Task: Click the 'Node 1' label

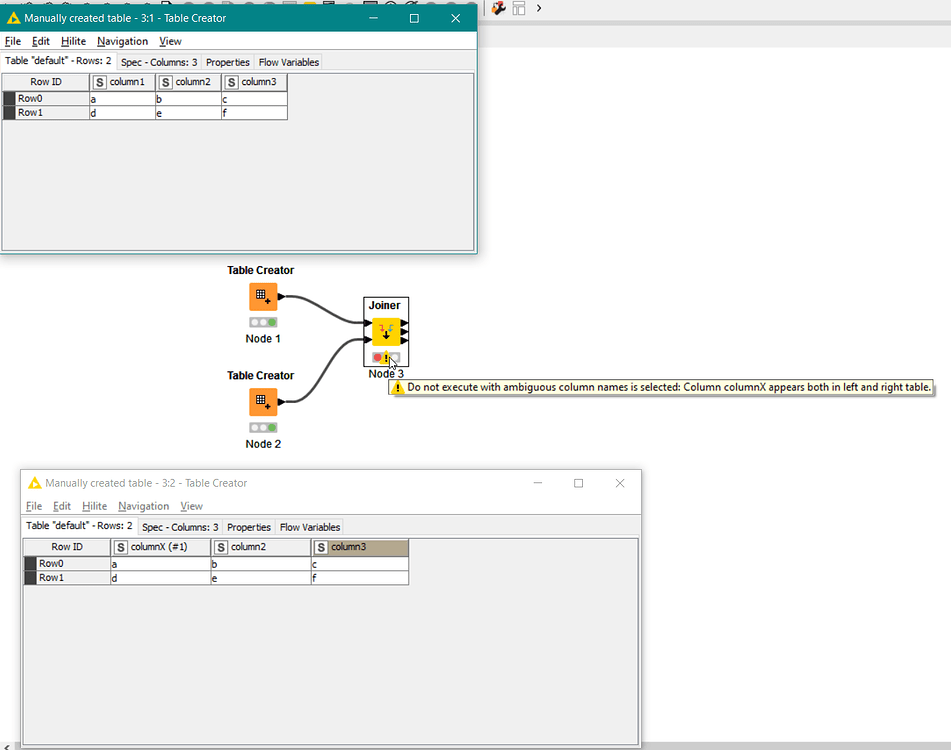Action: click(263, 338)
